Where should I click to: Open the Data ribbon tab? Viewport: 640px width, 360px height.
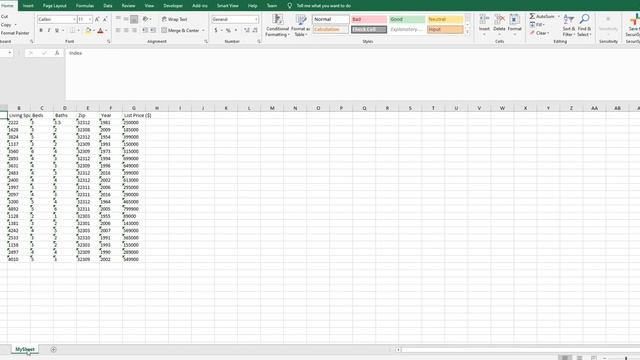pos(108,6)
